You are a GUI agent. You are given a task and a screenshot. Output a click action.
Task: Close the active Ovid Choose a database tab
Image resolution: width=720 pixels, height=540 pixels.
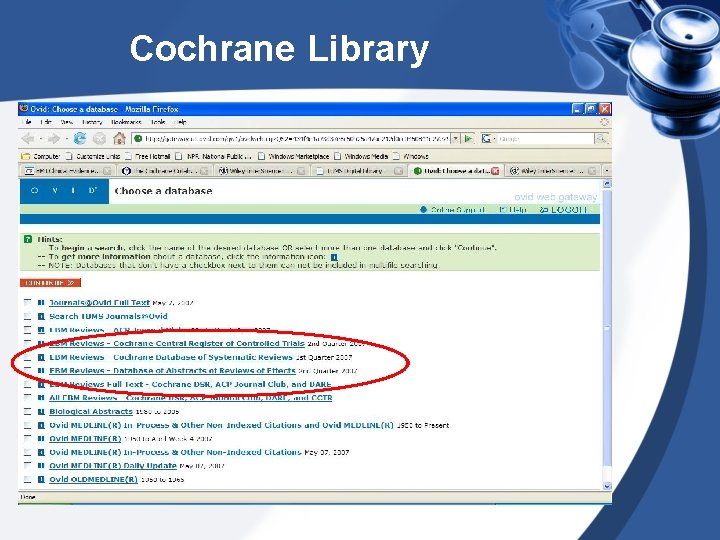[495, 171]
